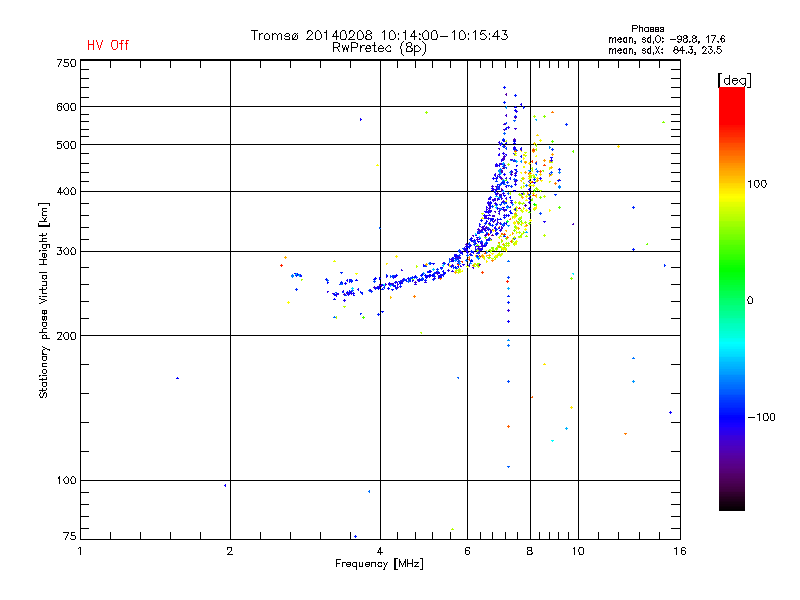Click the Frequency [MHz] axis label
800x600 pixels.
coord(379,565)
